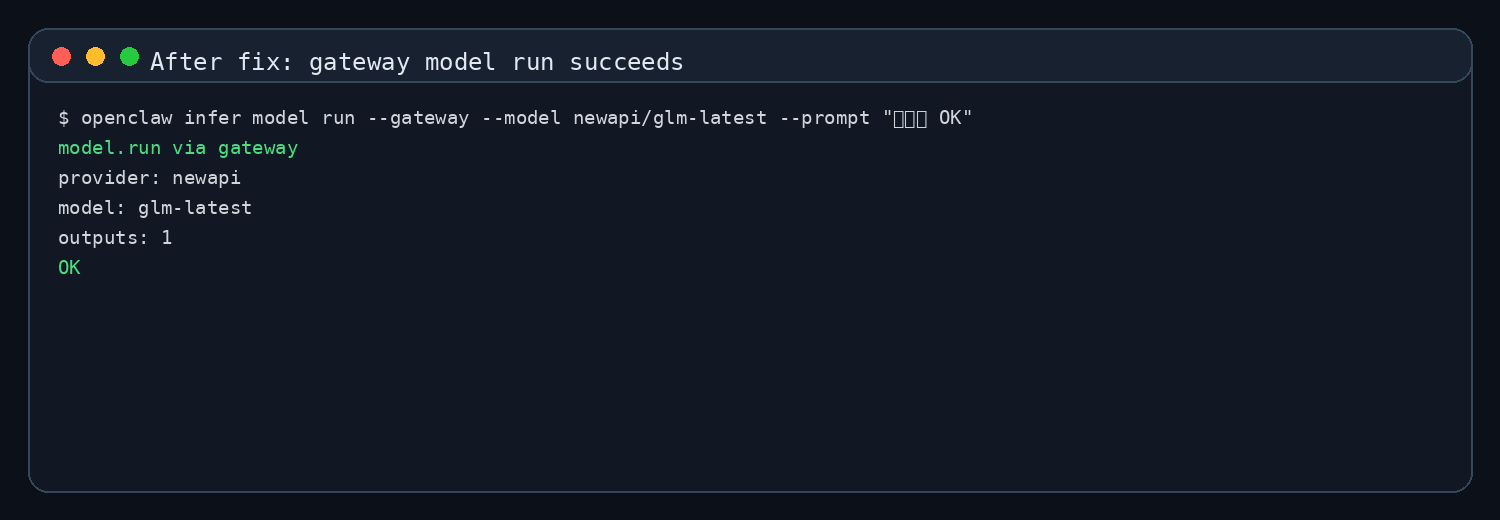This screenshot has width=1500, height=520.
Task: Click the window title 'After fix: gateway model run succeeds'
Action: (x=417, y=62)
